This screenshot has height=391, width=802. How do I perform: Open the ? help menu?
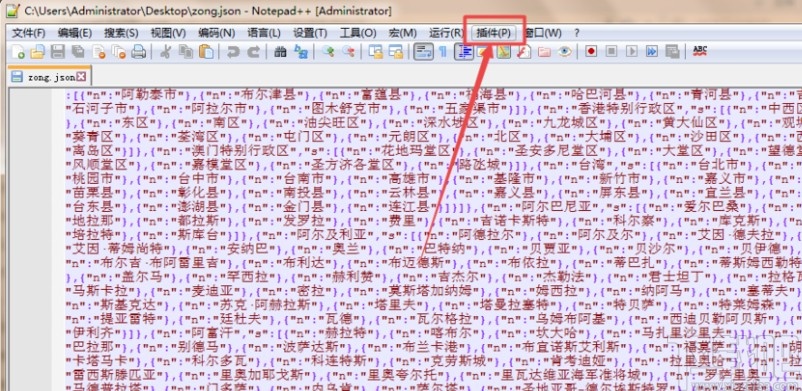[x=577, y=33]
